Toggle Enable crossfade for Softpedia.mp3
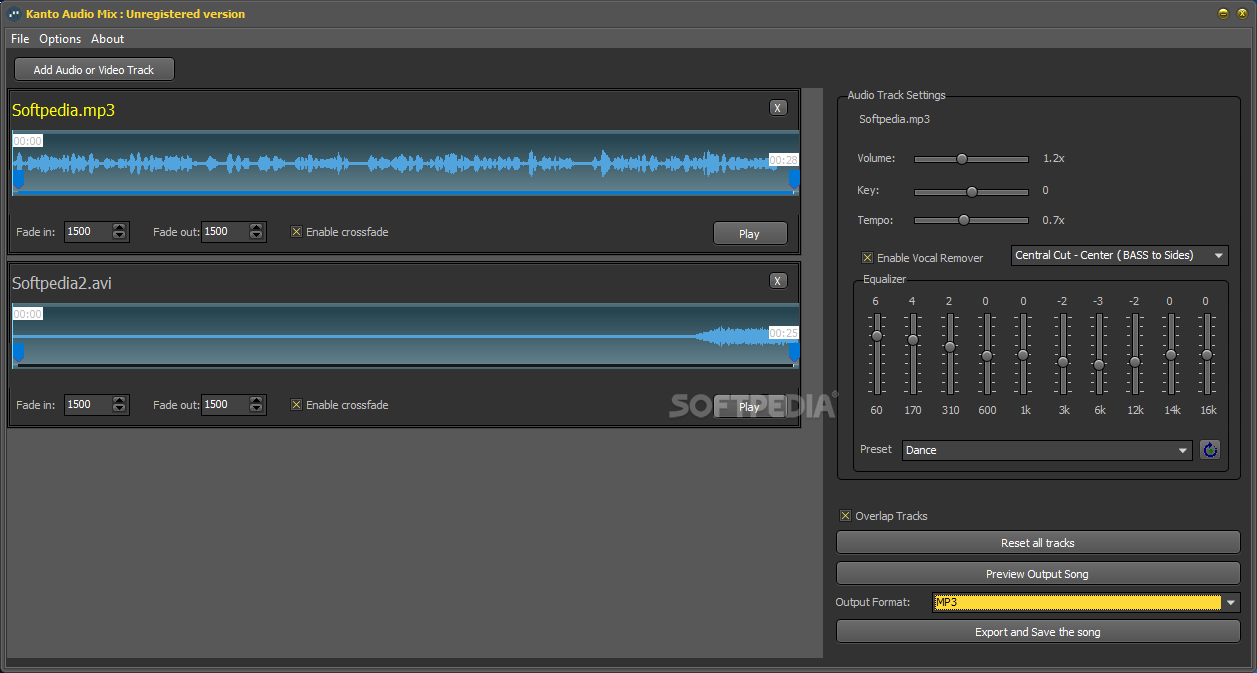This screenshot has width=1257, height=673. coord(296,232)
